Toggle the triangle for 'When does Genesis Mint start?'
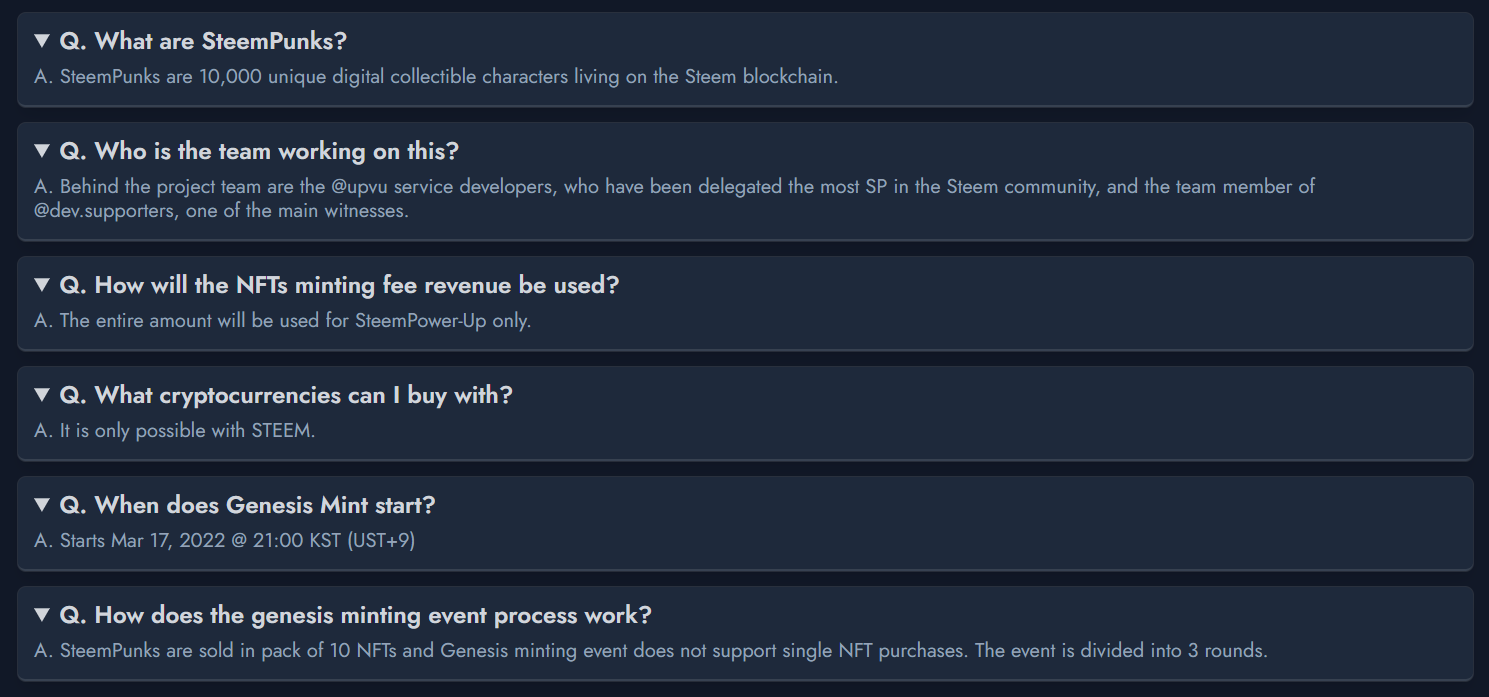 coord(42,505)
